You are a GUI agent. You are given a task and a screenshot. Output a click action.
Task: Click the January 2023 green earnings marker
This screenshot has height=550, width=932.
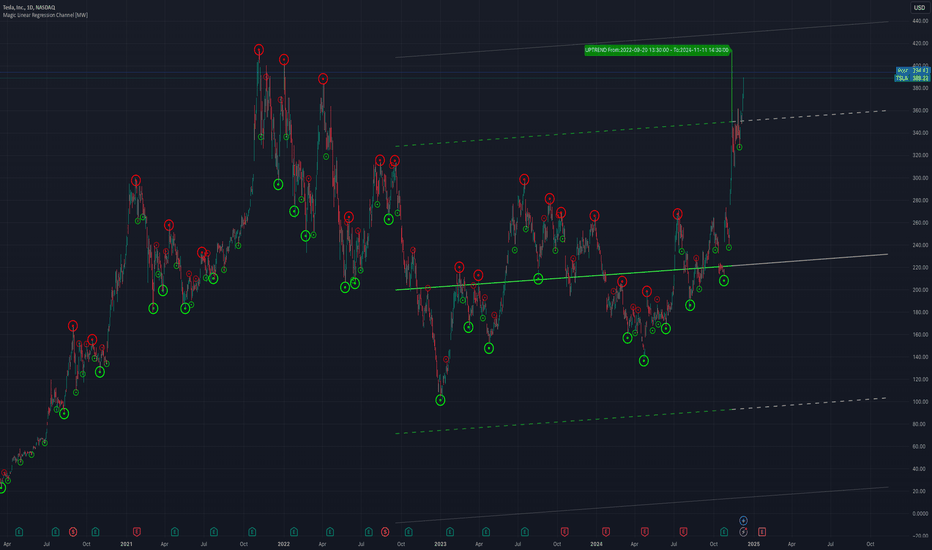pyautogui.click(x=450, y=532)
